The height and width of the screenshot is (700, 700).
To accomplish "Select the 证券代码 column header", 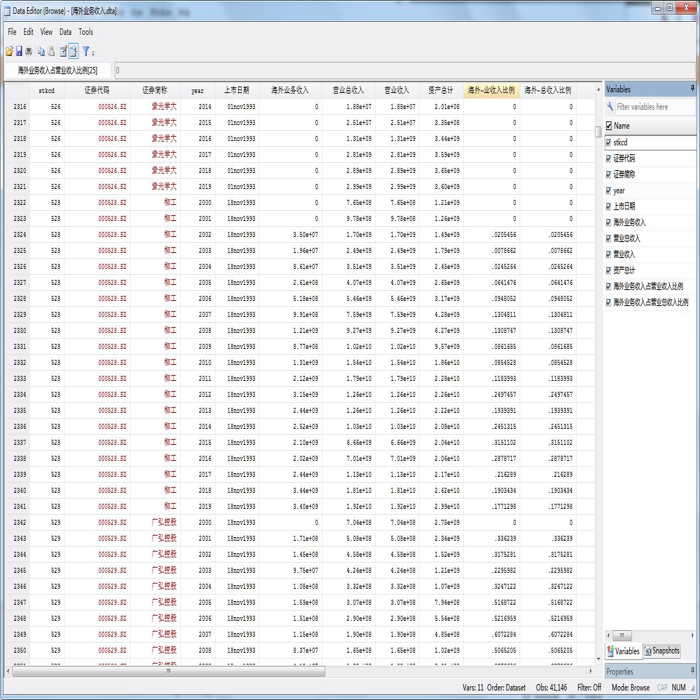I will (97, 90).
